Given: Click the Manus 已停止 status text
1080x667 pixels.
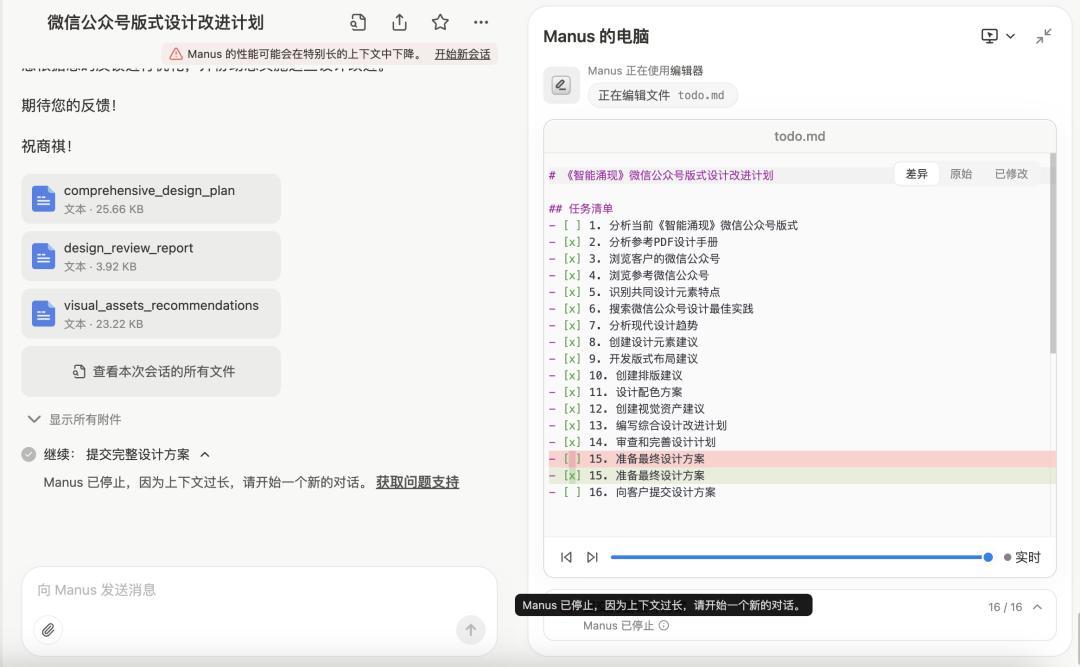Looking at the screenshot, I should pyautogui.click(x=618, y=626).
